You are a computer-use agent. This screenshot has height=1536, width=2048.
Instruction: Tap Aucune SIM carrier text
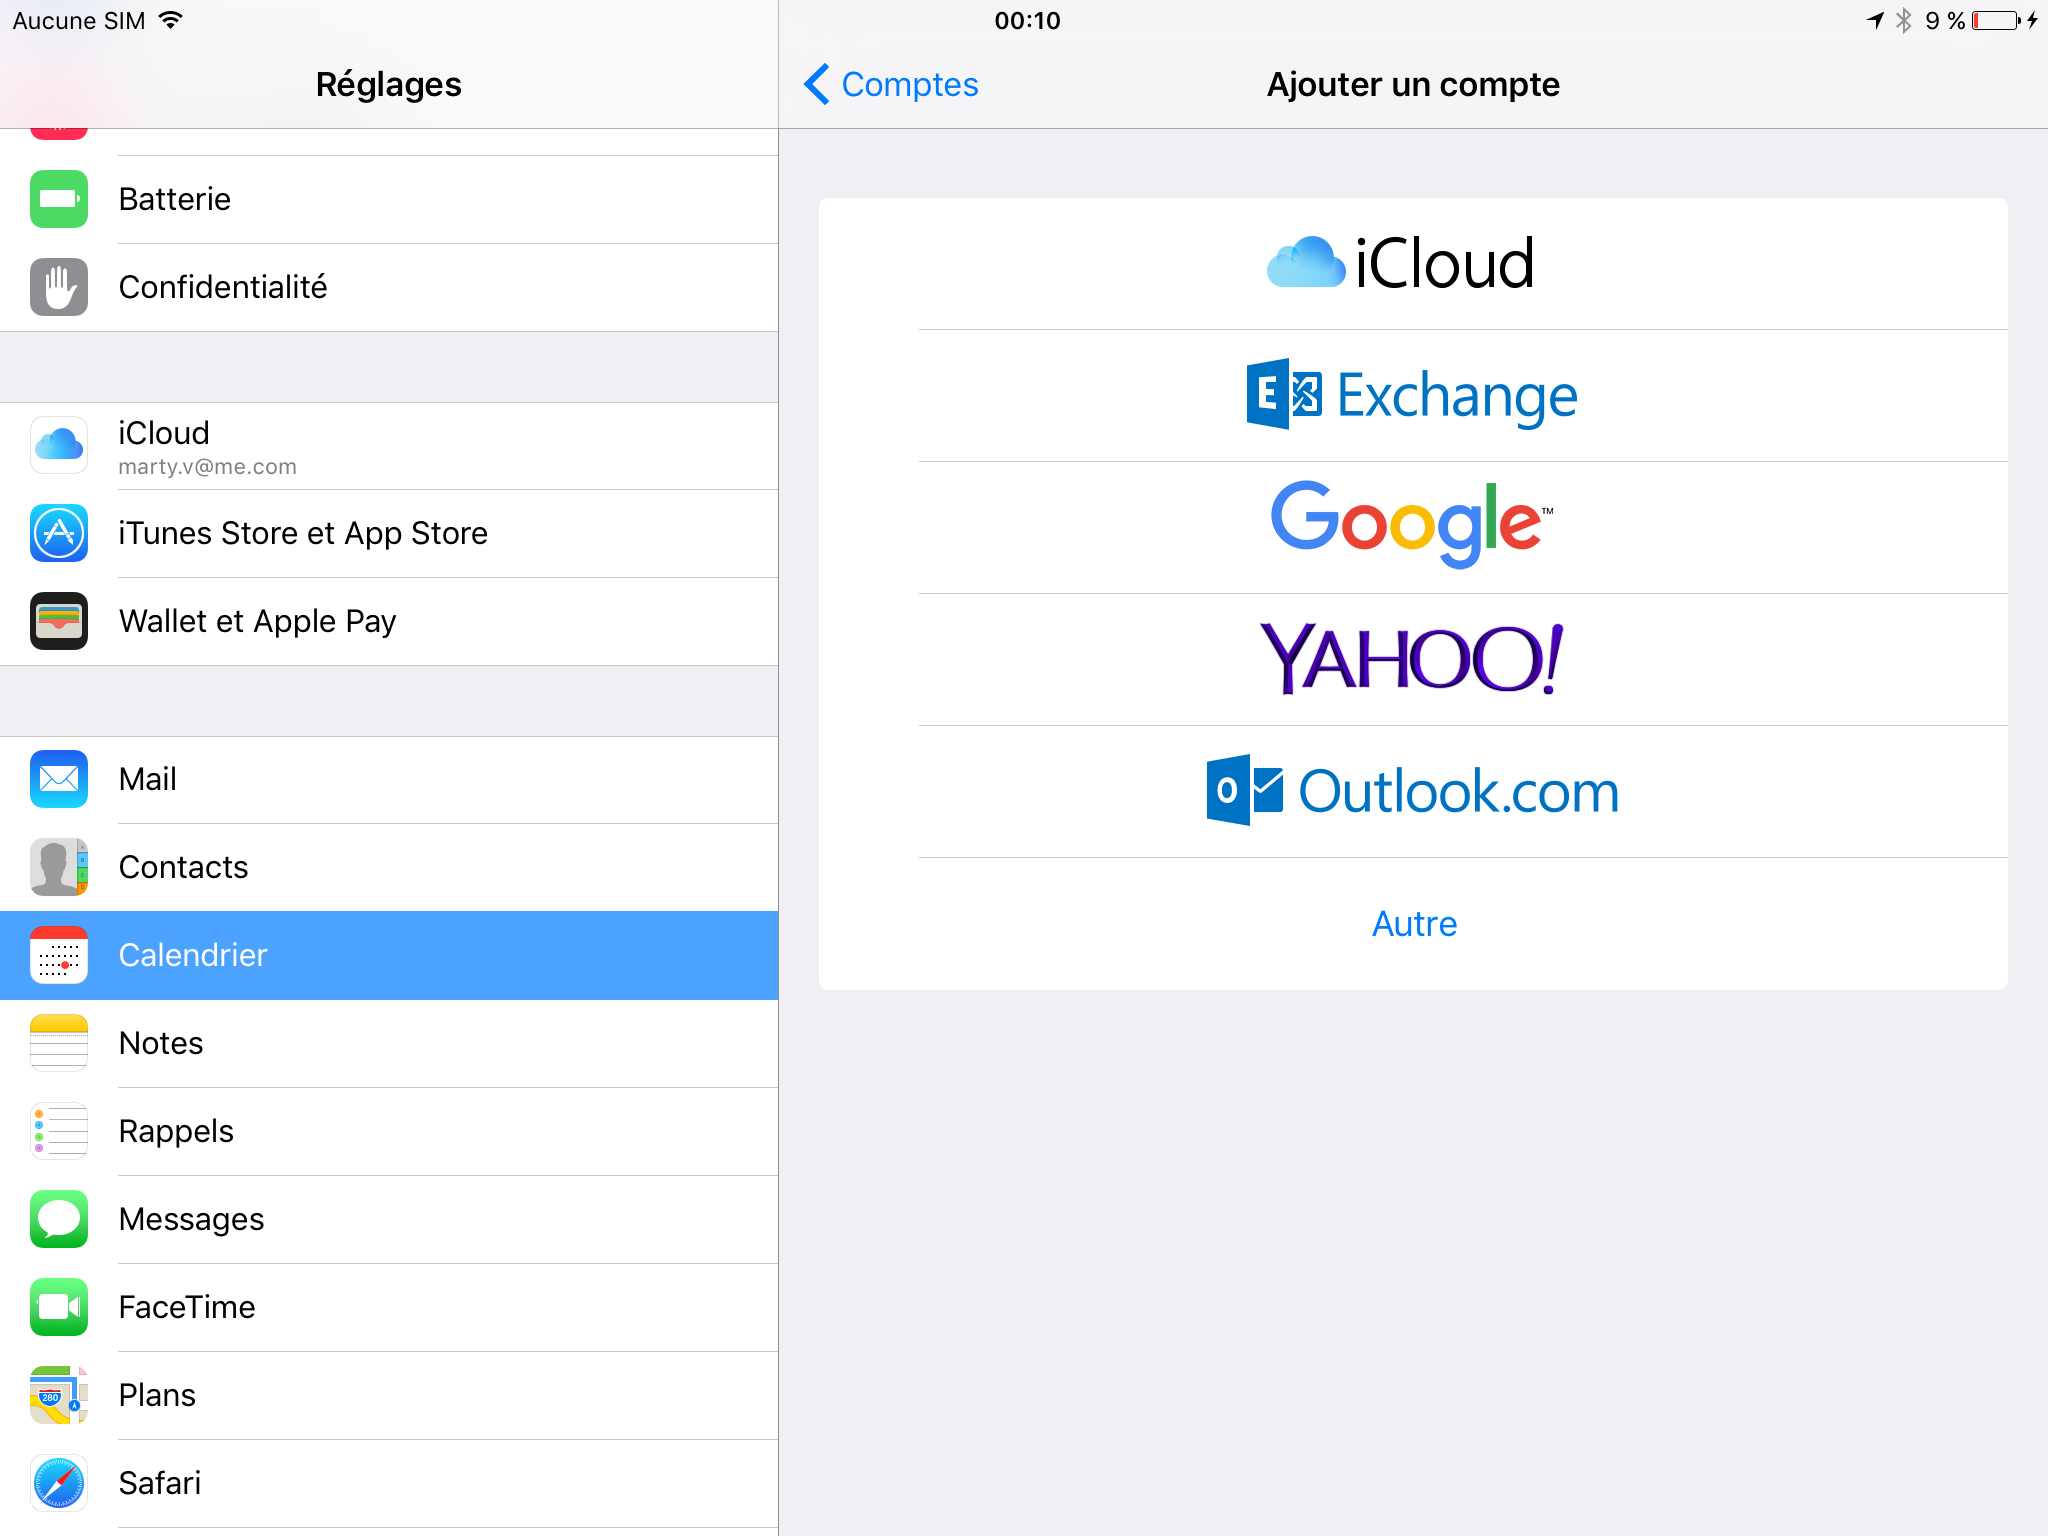[78, 20]
